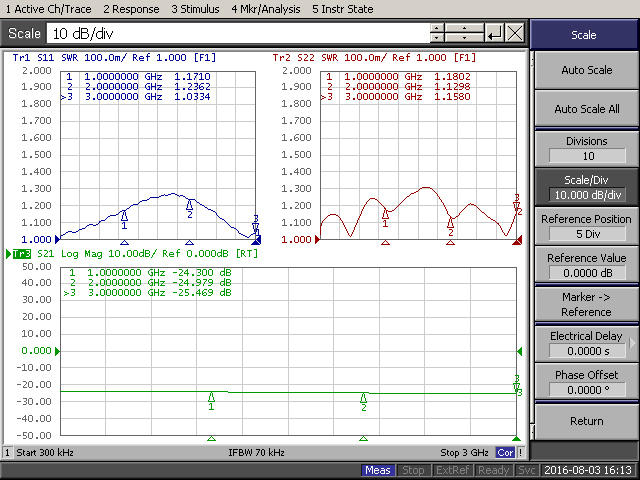The width and height of the screenshot is (640, 480).
Task: Click the Tr3 green reference arrow on right edge
Action: click(x=520, y=351)
